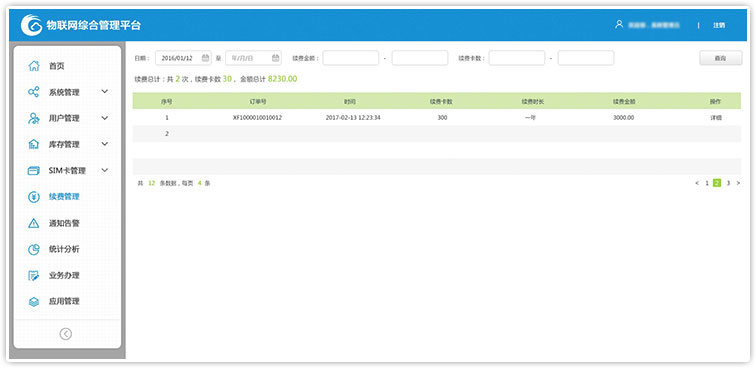The height and width of the screenshot is (368, 756).
Task: Click the 续费时长 column header
Action: click(532, 101)
